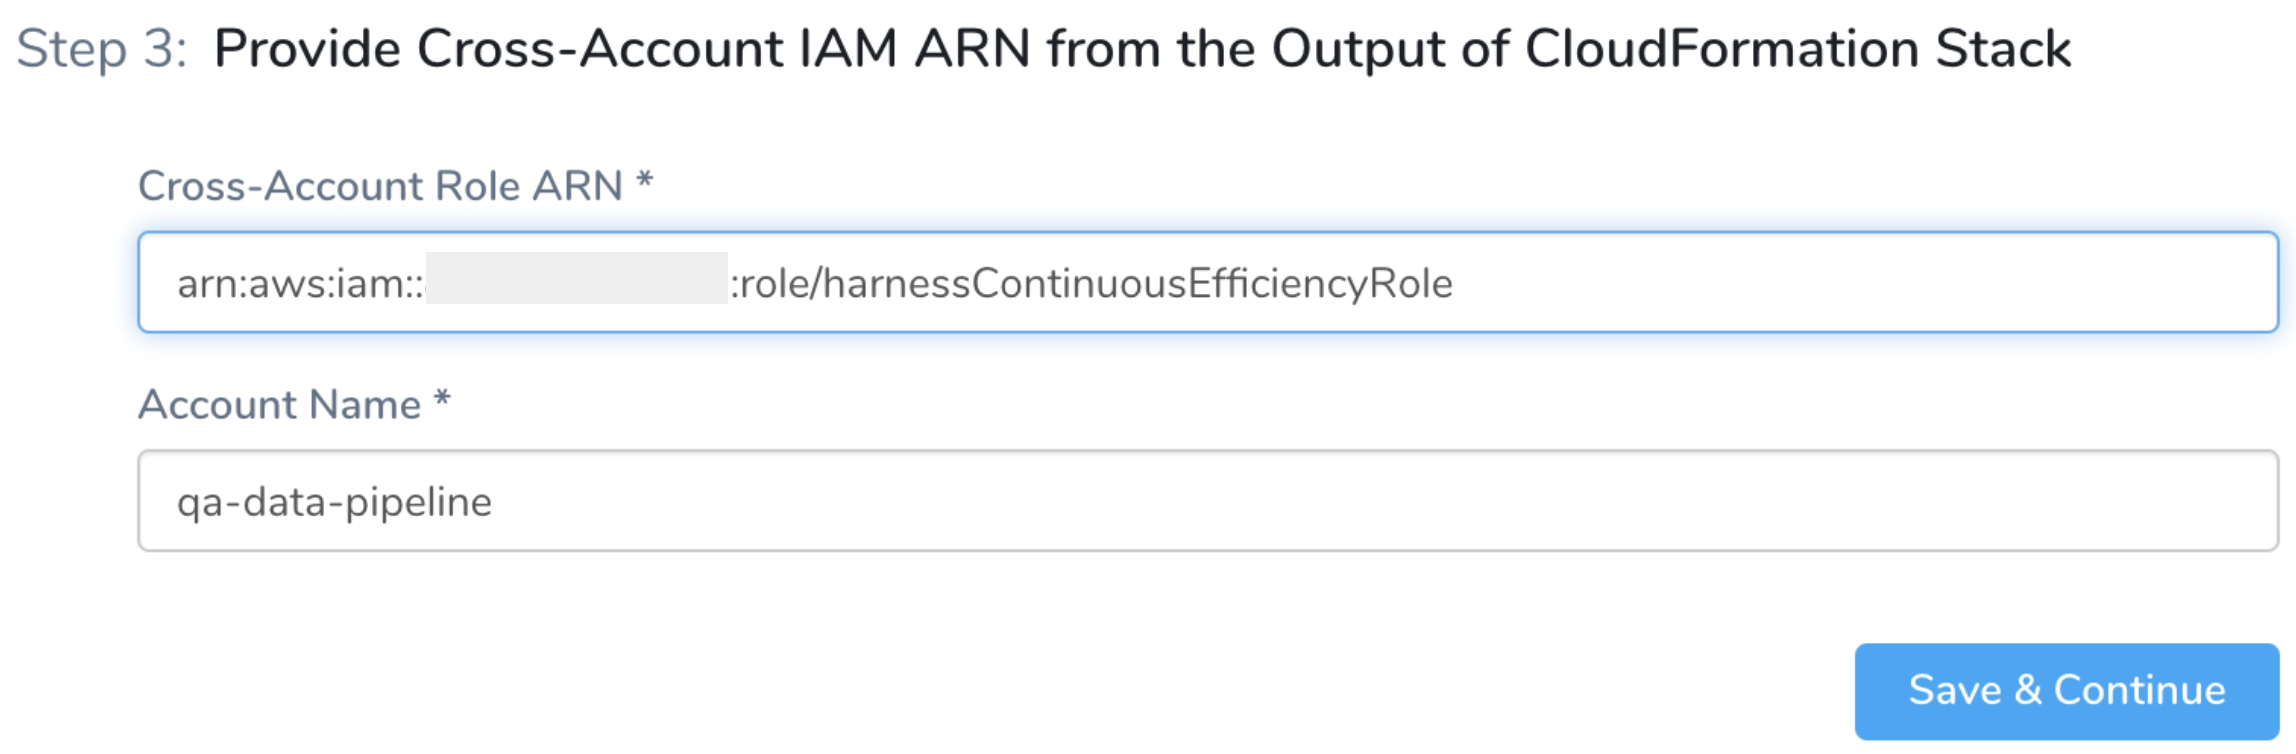Place cursor at 'arn:aws:iam::' prefix
The image size is (2296, 754).
click(x=300, y=284)
